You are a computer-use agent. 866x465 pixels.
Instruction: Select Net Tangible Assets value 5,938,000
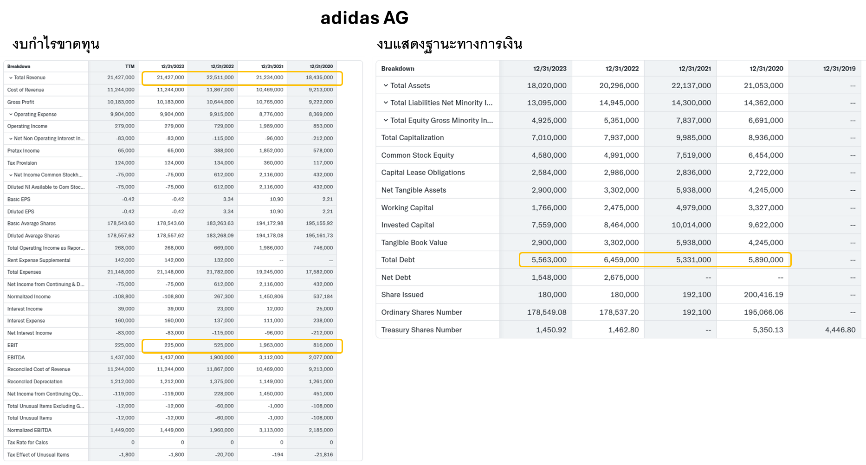[x=694, y=190]
